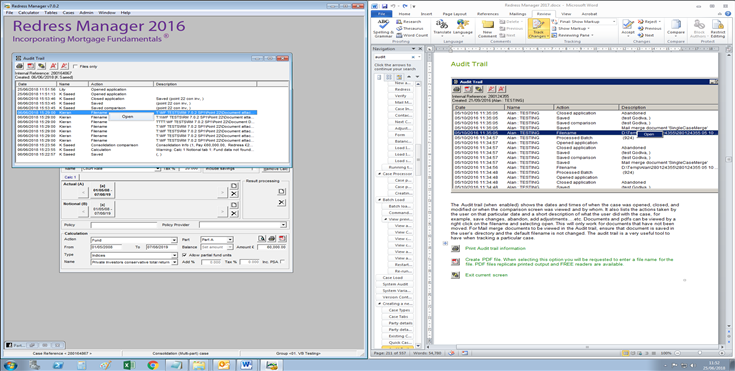Choose Open from the Audit Trail context menu

click(128, 116)
